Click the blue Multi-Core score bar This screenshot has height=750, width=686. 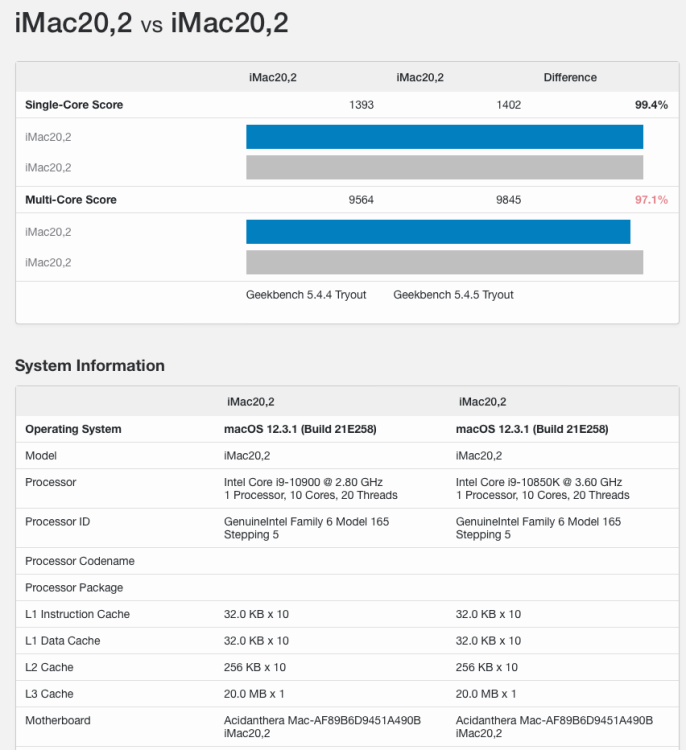point(438,232)
